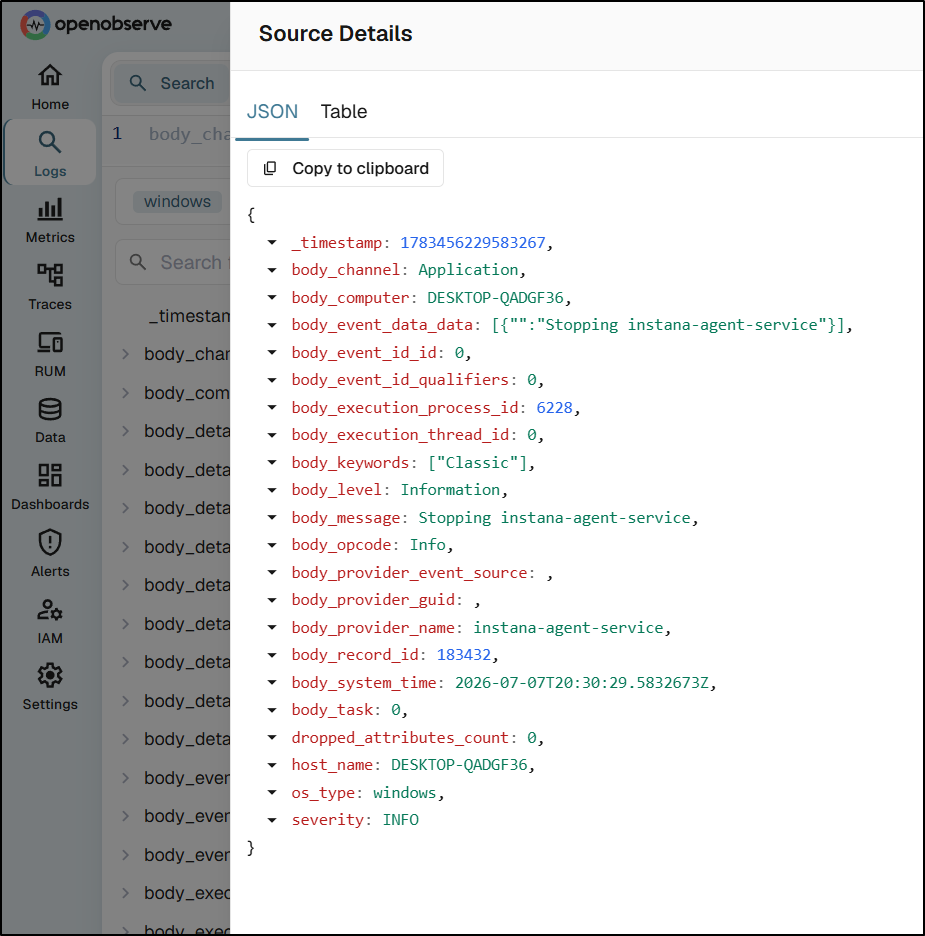925x936 pixels.
Task: Open the Metrics section icon
Action: click(50, 209)
